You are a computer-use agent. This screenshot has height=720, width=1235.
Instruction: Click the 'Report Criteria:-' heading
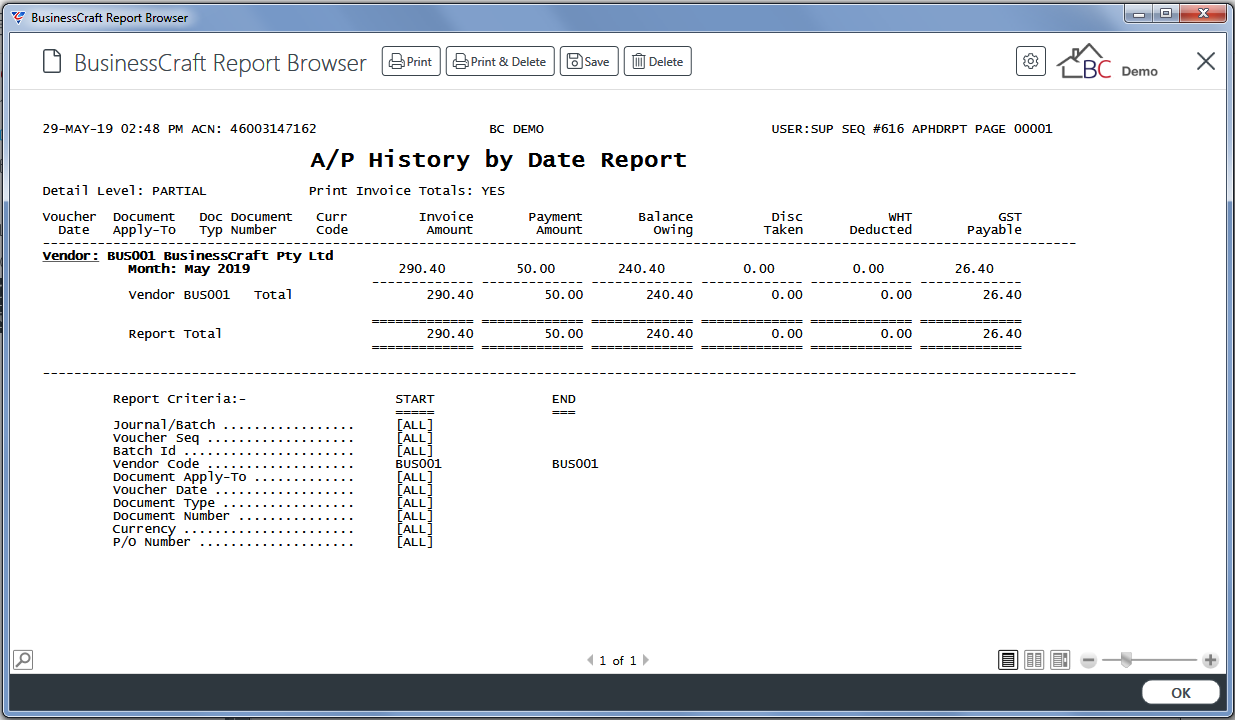point(179,399)
